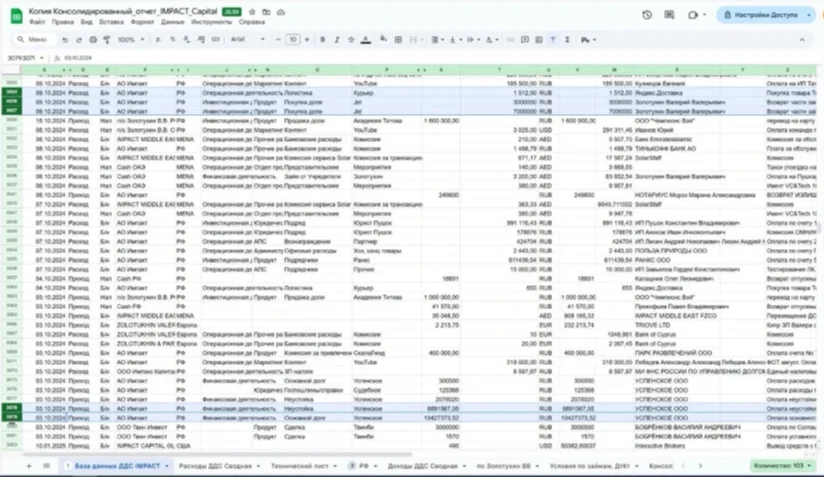Toggle the filter button in the toolbar

pos(553,40)
